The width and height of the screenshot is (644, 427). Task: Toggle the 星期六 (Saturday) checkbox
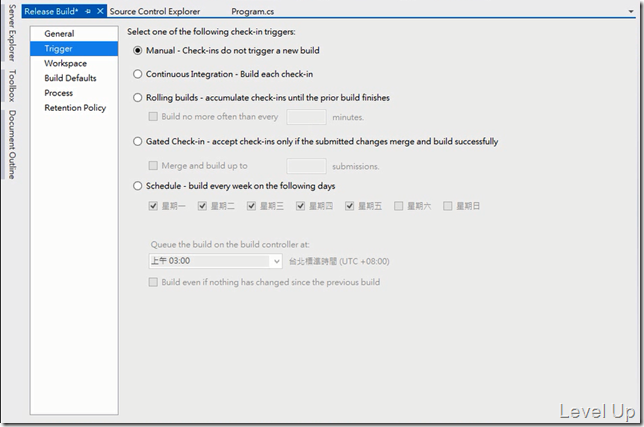[x=398, y=206]
